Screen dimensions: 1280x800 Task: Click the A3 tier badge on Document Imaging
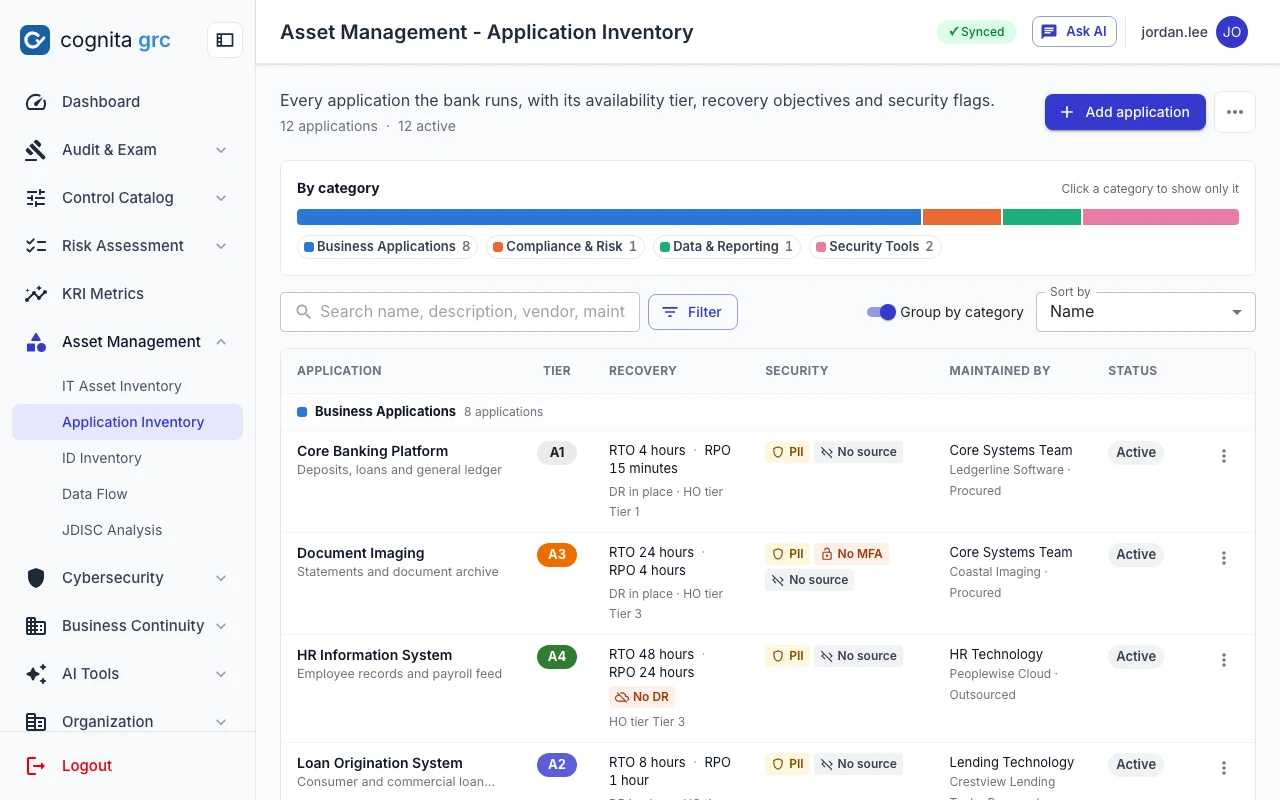click(557, 554)
